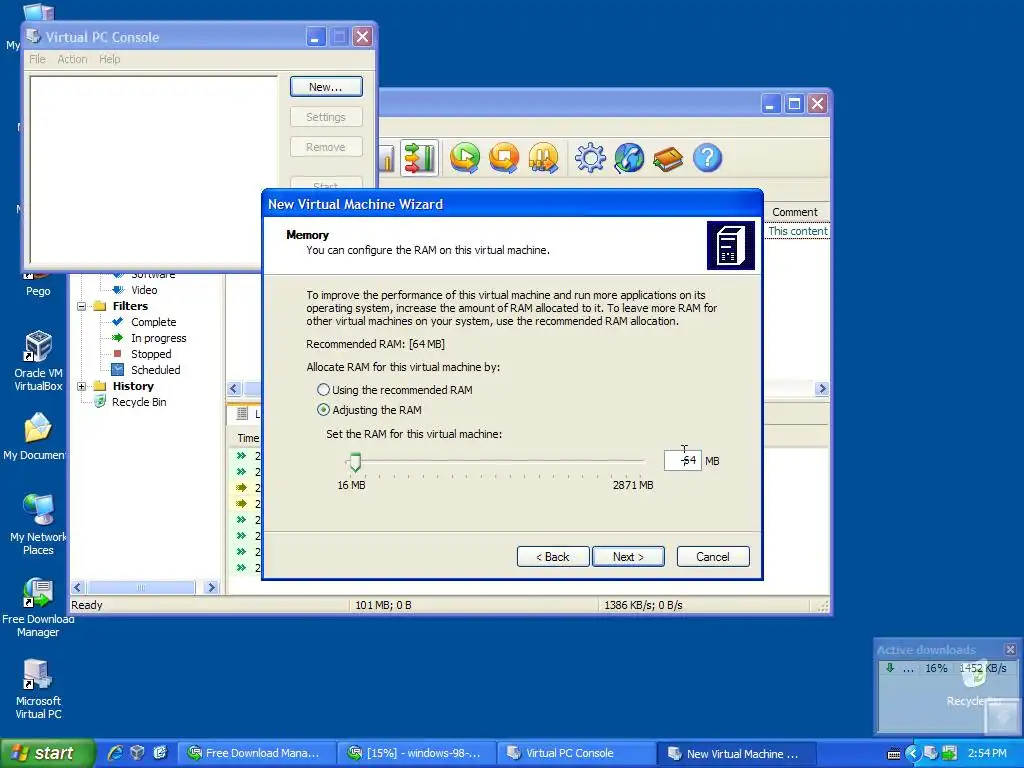The image size is (1024, 768).
Task: Click Virtual PC tray icon
Action: point(931,753)
